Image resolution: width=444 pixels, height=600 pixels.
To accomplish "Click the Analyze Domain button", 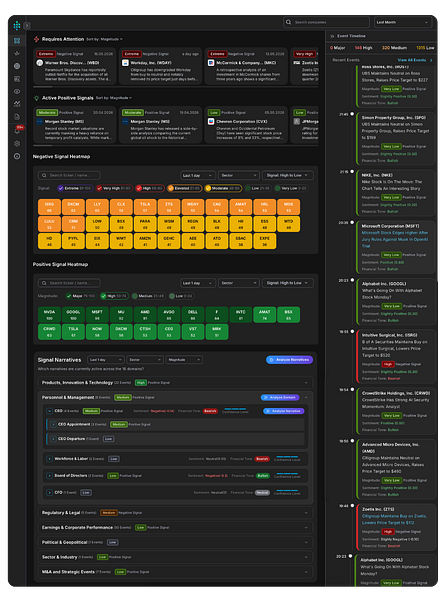I will pos(280,398).
